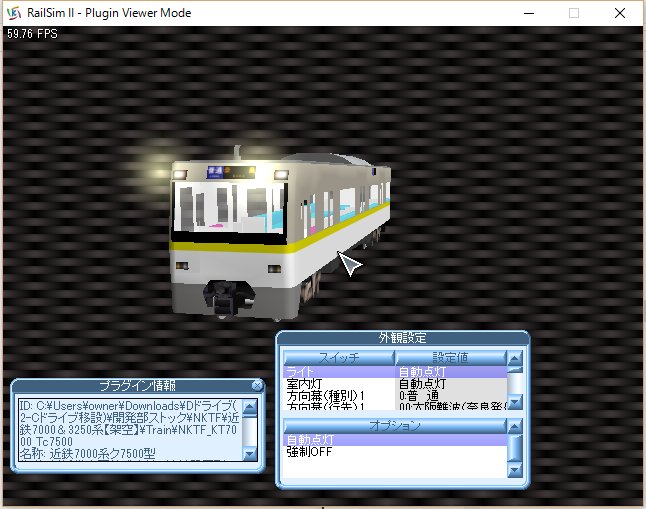Select the 室内灯 switch row
This screenshot has height=509, width=646.
pyautogui.click(x=395, y=384)
